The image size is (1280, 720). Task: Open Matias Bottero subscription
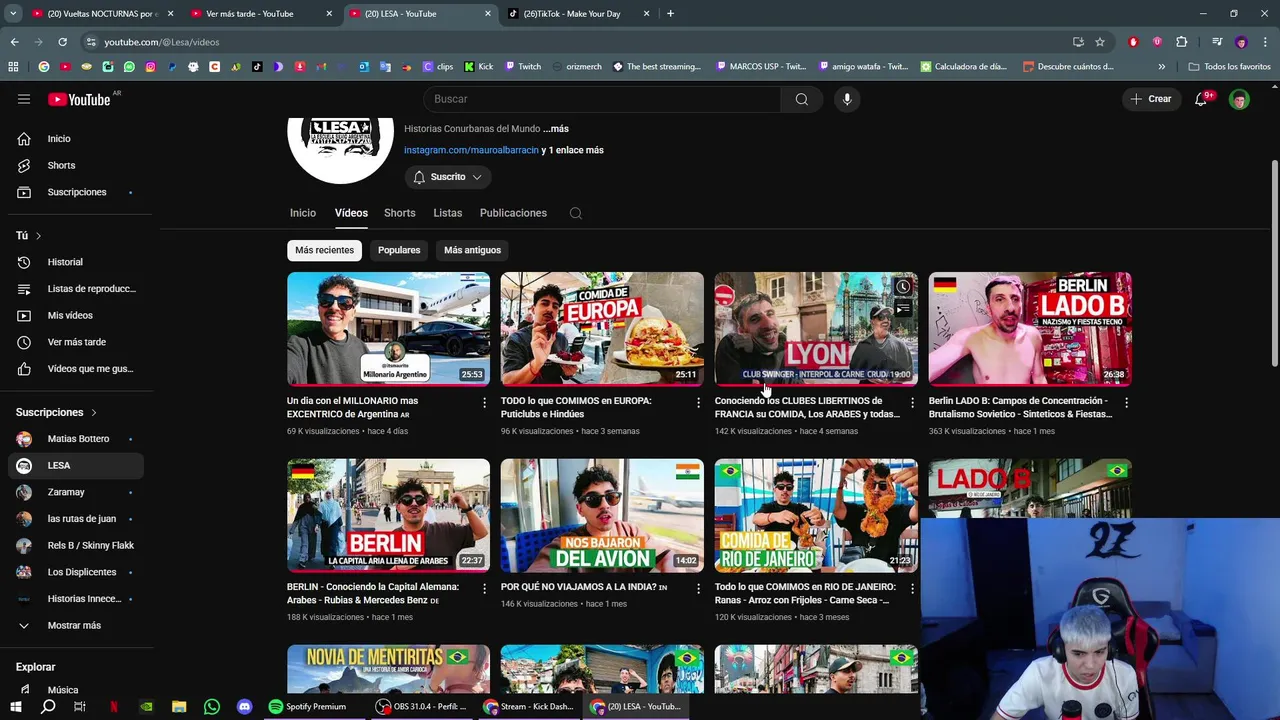pyautogui.click(x=76, y=439)
